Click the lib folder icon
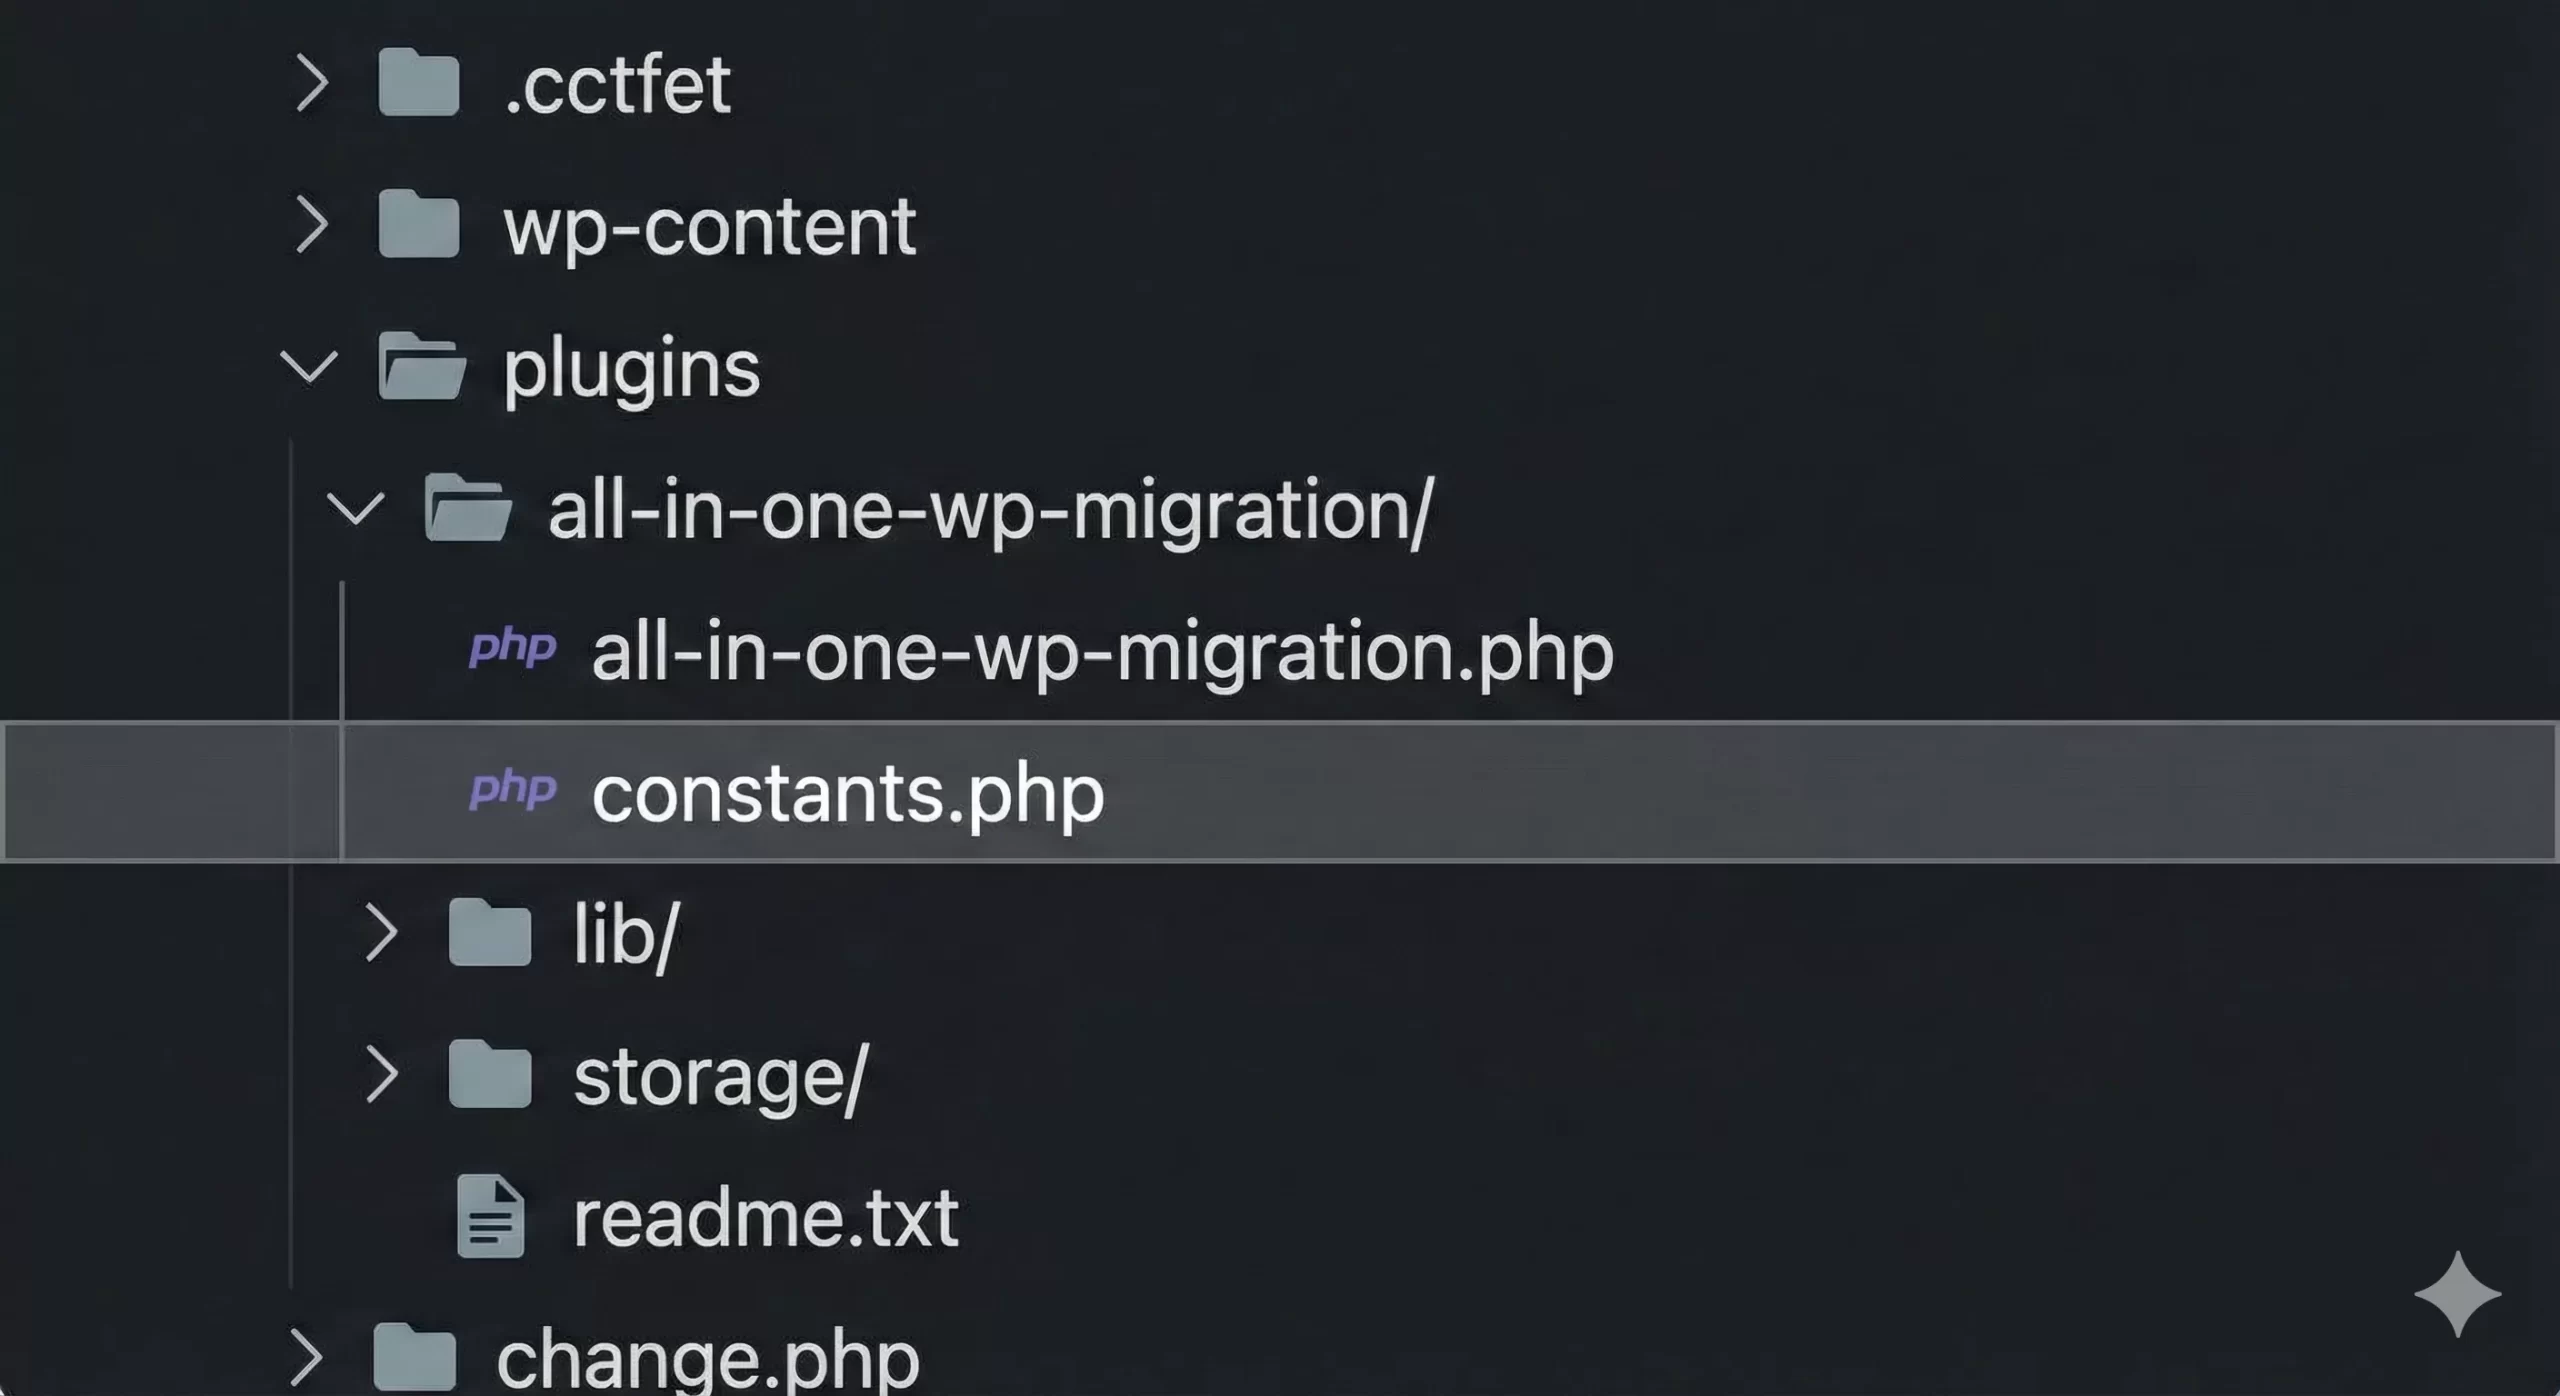2560x1396 pixels. (489, 933)
